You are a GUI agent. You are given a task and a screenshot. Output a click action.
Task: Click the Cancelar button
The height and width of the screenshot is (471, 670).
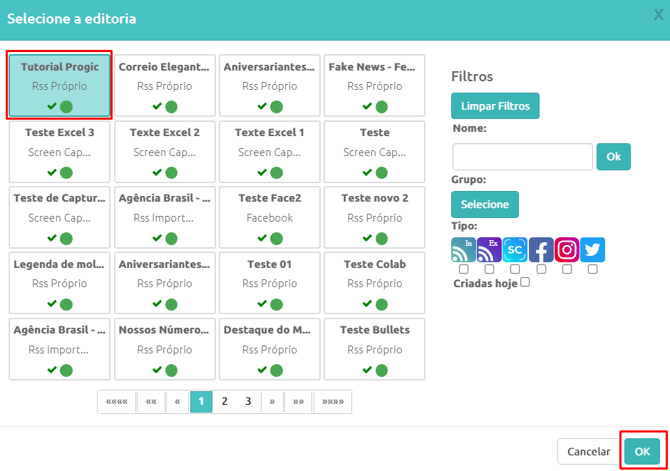tap(589, 451)
